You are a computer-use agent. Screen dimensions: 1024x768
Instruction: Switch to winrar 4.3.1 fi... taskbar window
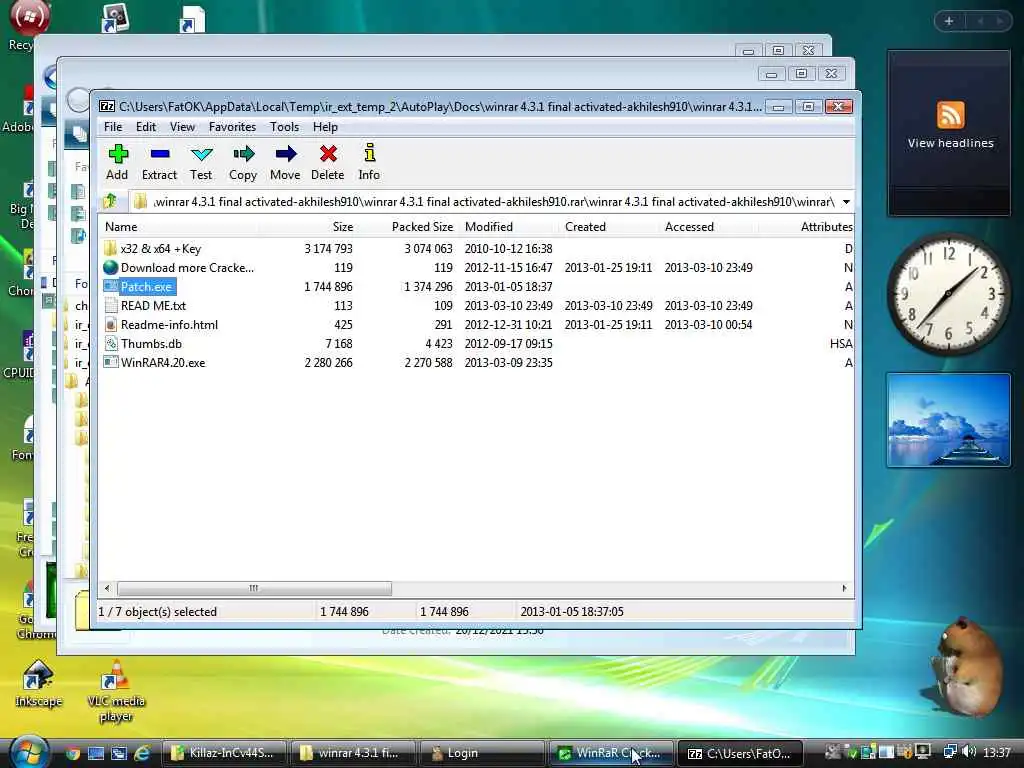click(353, 753)
